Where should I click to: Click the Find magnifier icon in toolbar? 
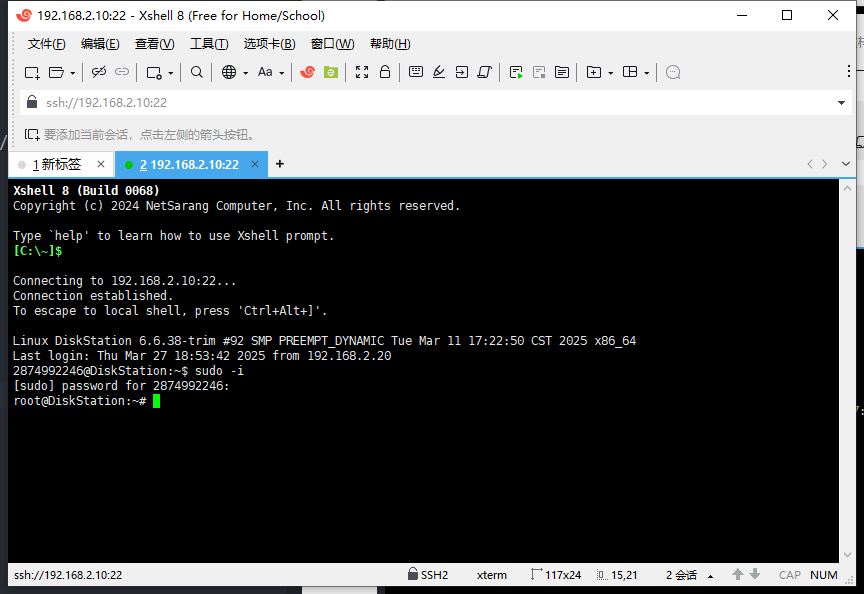tap(197, 72)
